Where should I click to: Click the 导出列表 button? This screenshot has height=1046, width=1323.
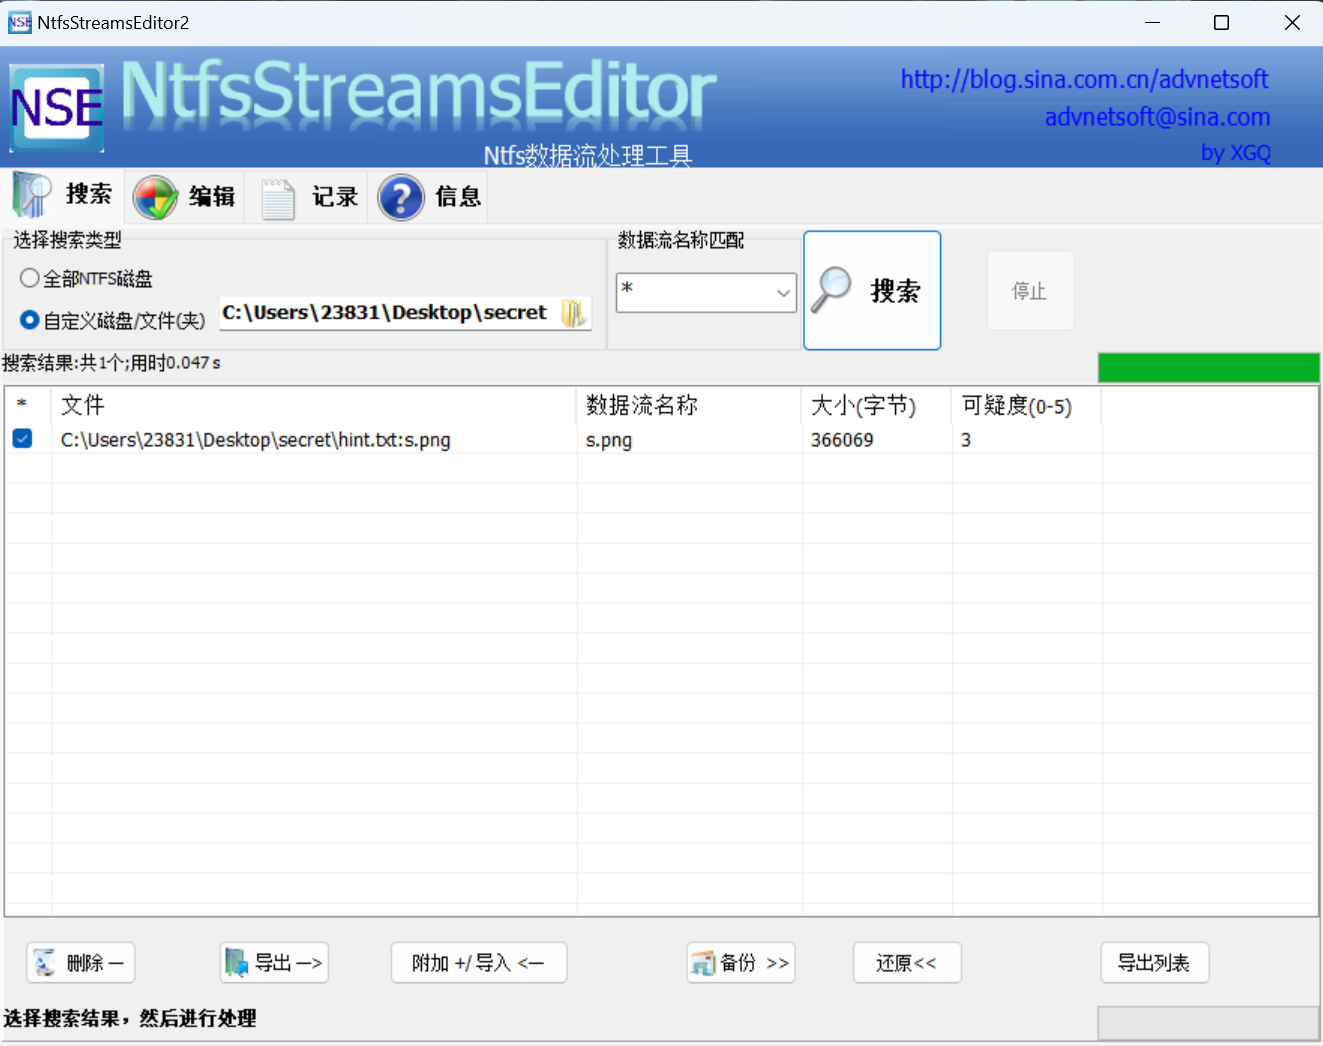[1155, 963]
